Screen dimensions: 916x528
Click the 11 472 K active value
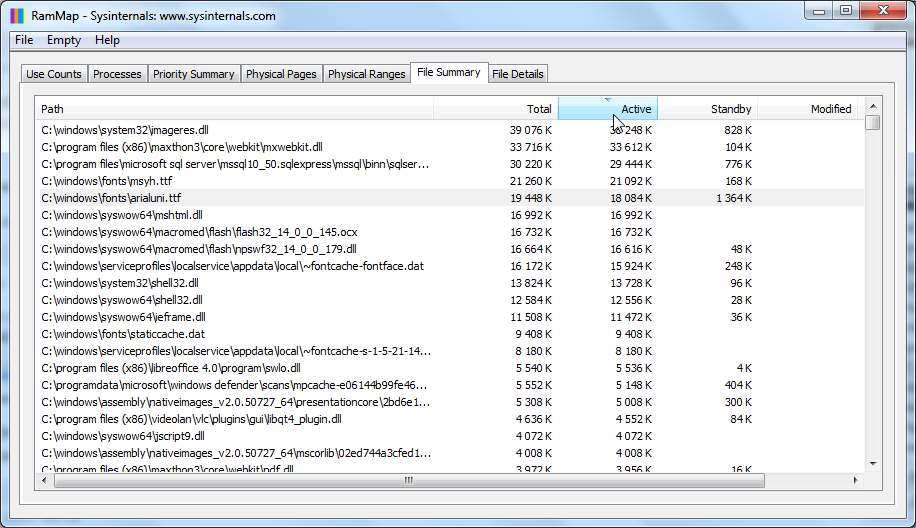631,317
